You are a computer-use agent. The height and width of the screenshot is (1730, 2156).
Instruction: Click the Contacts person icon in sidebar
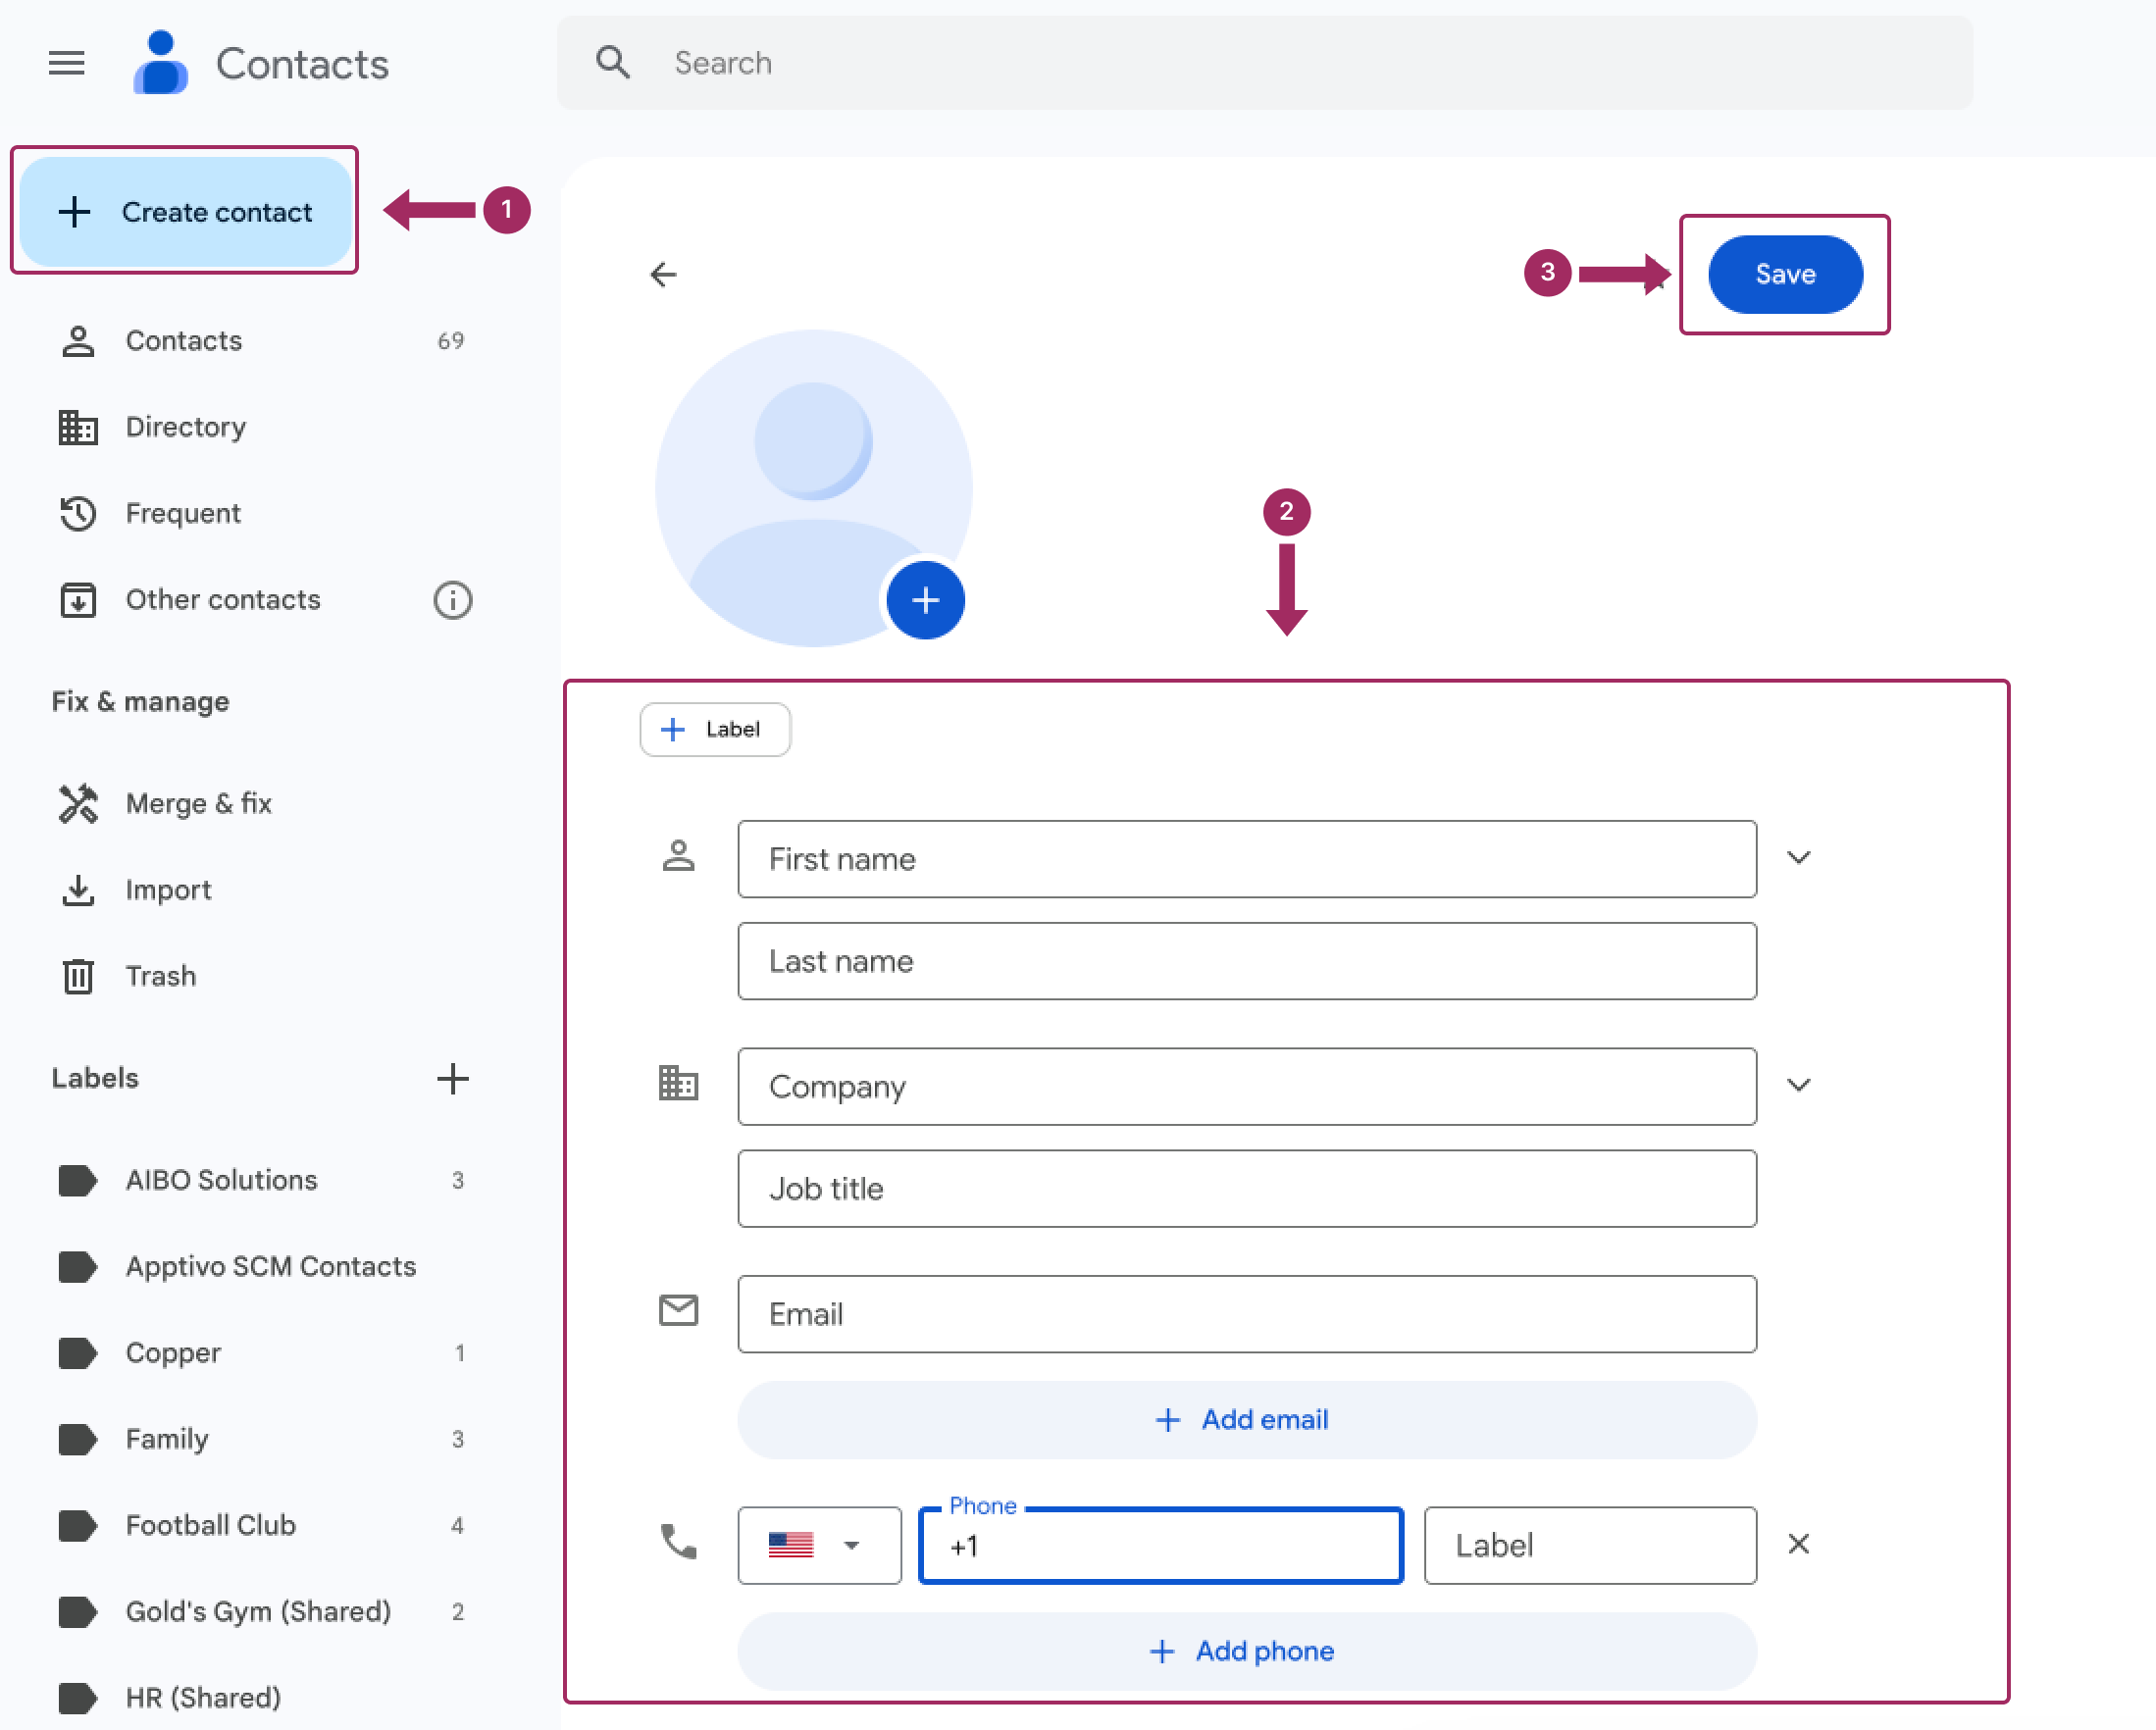click(78, 341)
